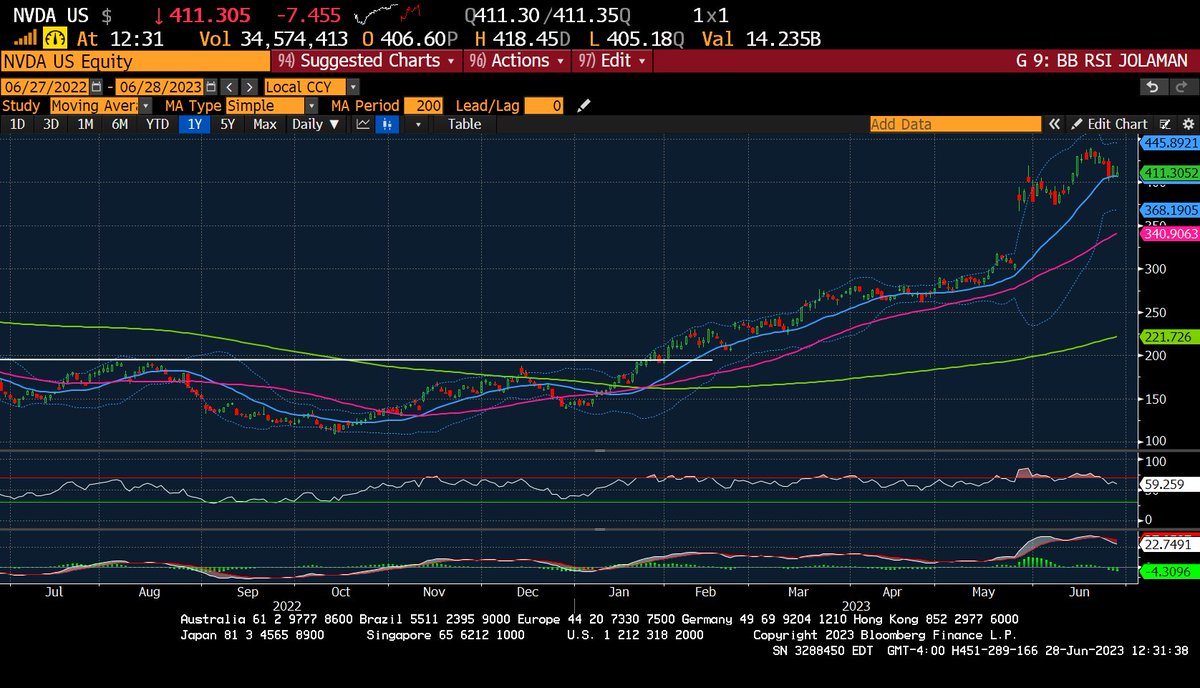
Task: Click the 445.8921 upper band label
Action: 1169,143
